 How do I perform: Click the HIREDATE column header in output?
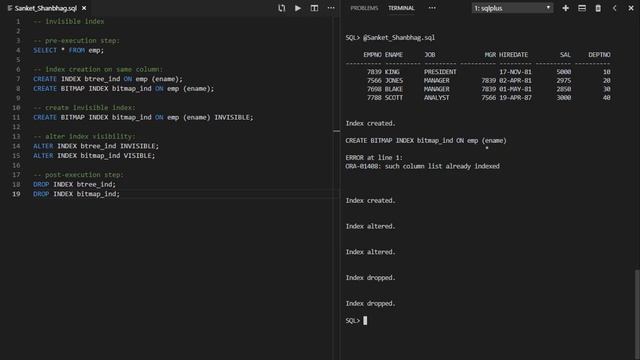(513, 55)
